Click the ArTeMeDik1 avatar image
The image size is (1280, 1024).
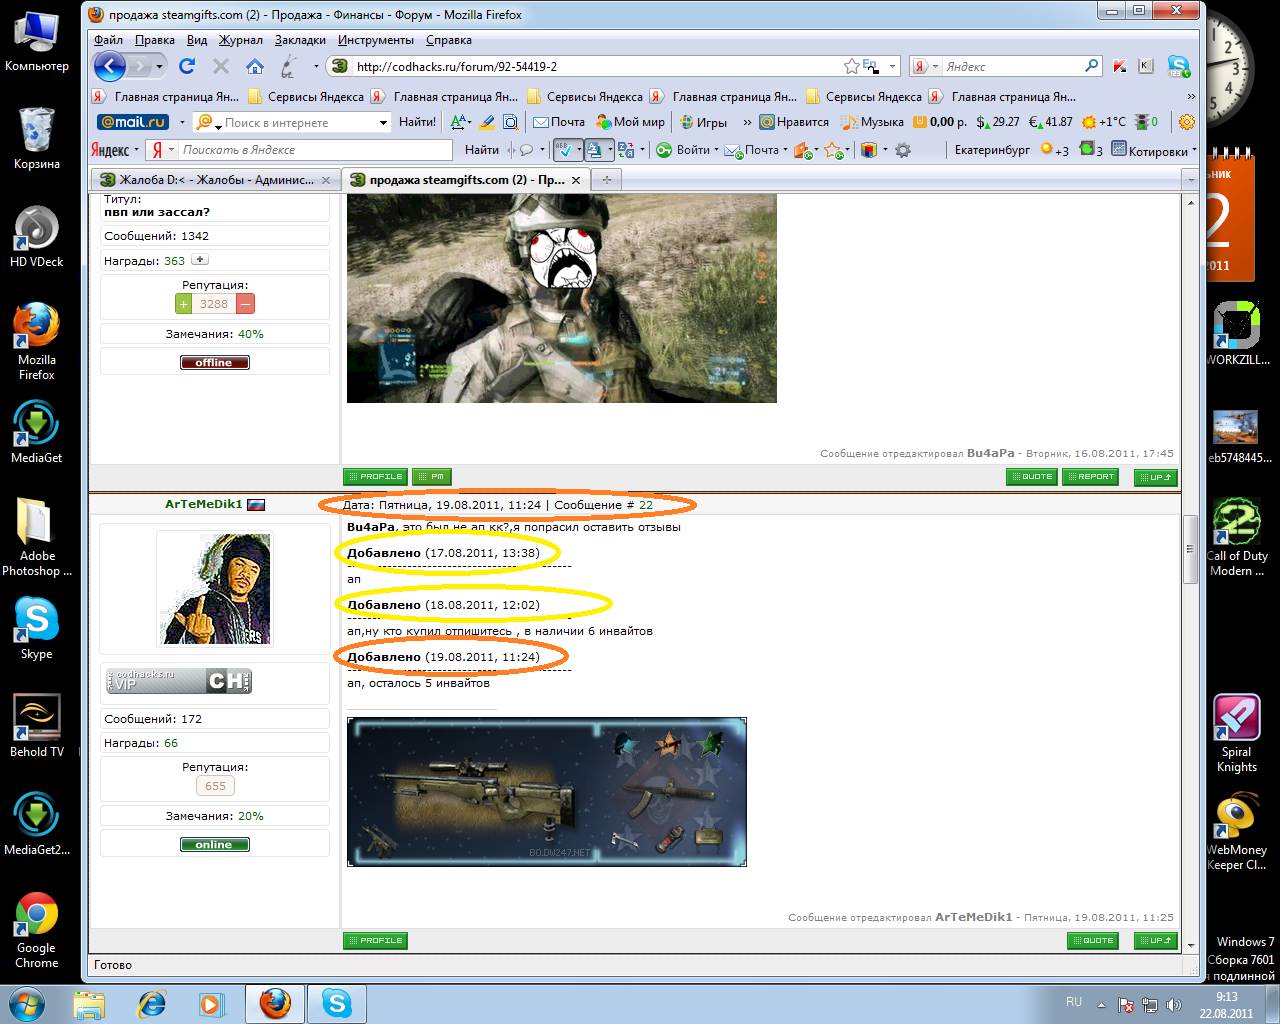click(215, 589)
